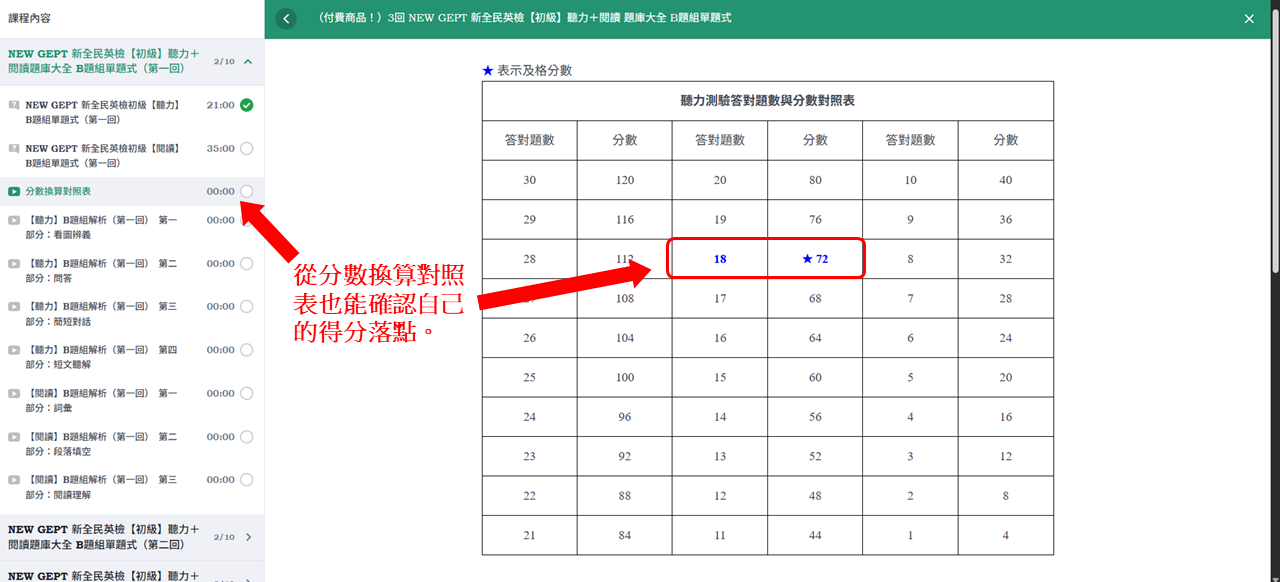Click video icon for 第三部分：簡短對話

[14, 307]
